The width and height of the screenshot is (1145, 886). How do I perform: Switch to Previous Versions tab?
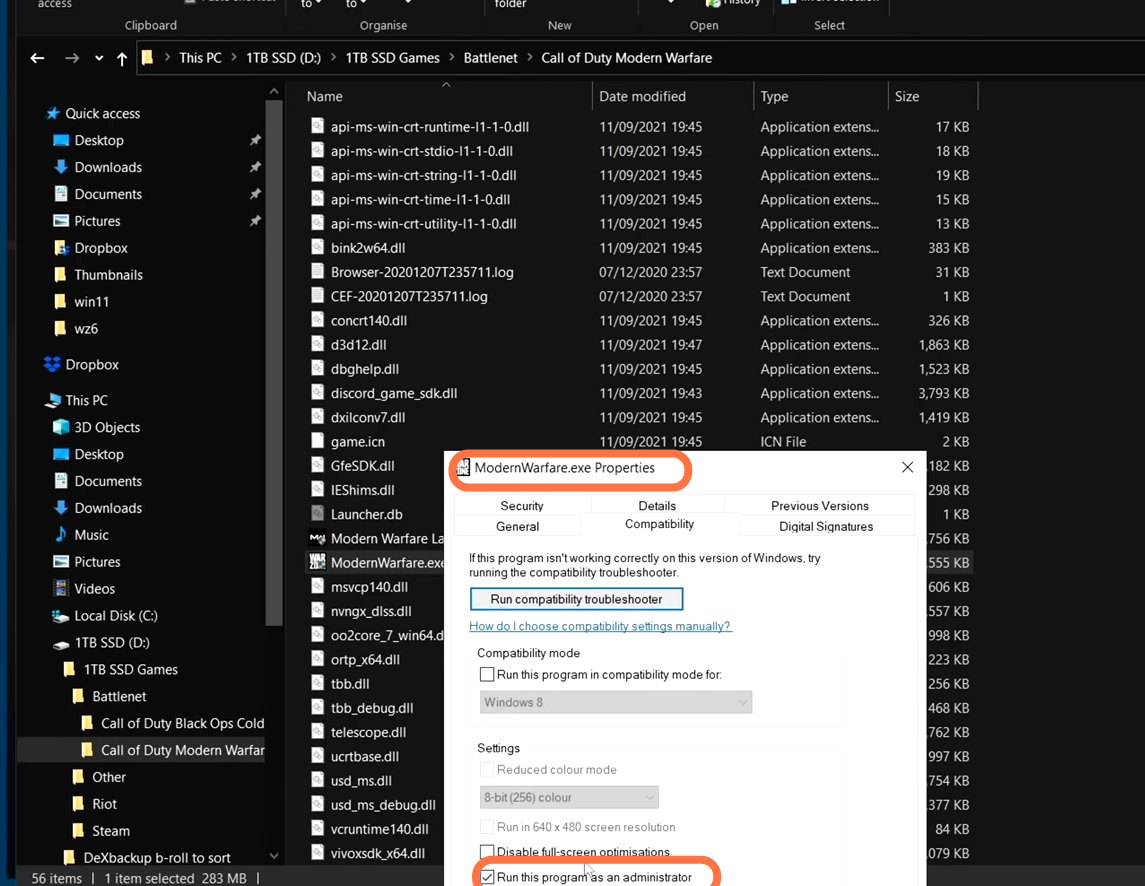tap(819, 505)
